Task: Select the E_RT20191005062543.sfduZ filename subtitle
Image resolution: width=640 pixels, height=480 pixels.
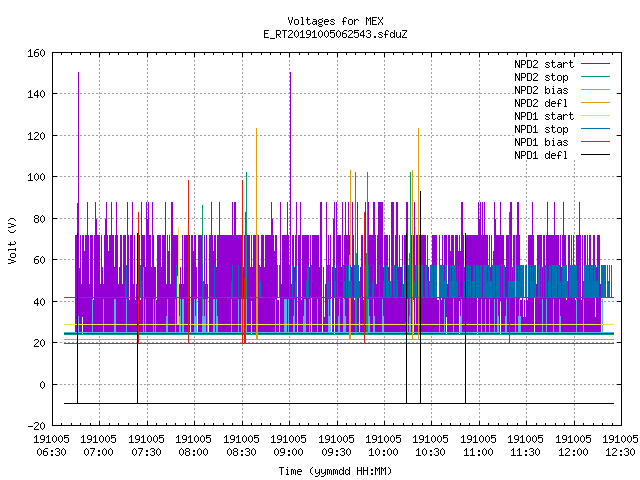Action: click(335, 34)
